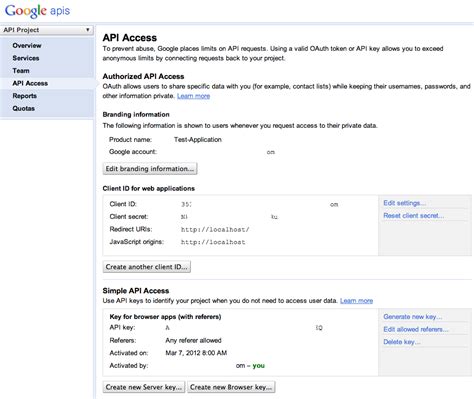Open the Reports section

coord(25,96)
